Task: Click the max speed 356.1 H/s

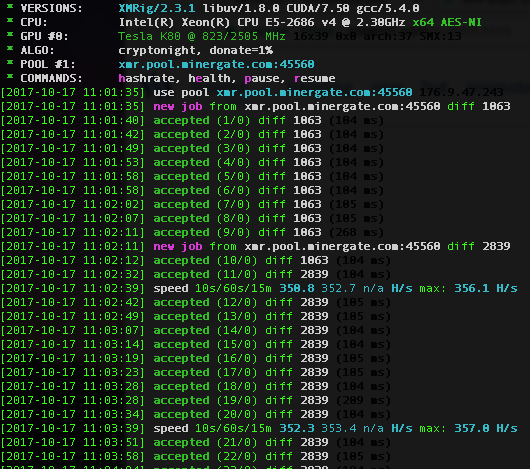Action: tap(486, 289)
